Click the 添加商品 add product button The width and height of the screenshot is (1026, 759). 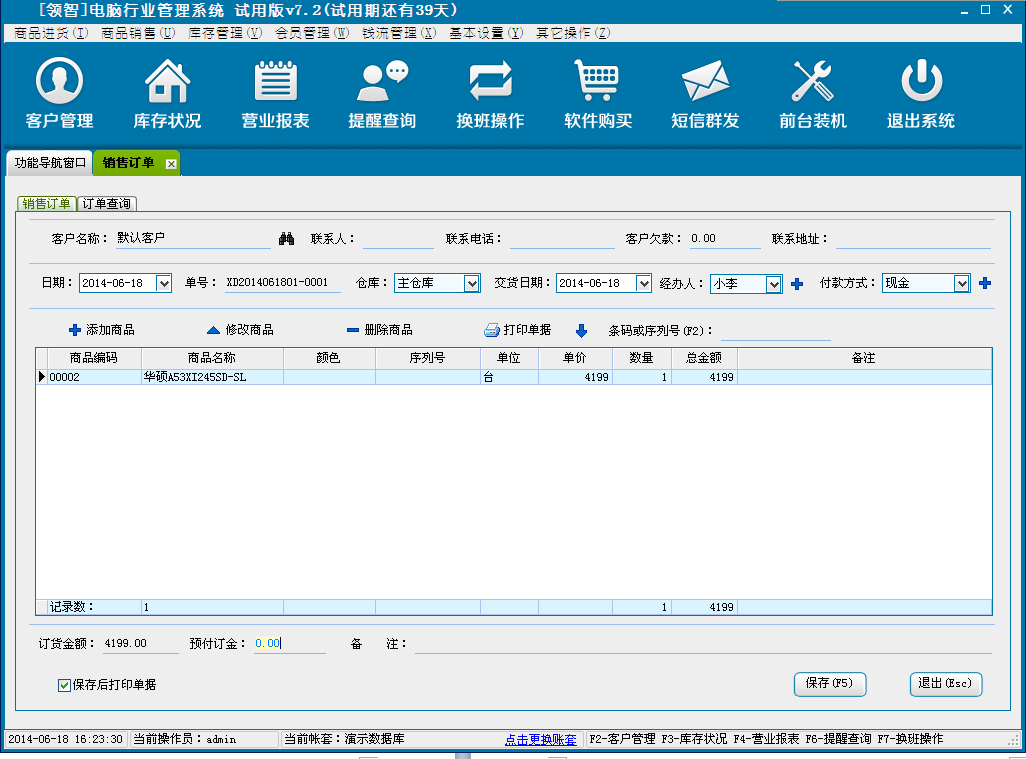pos(101,330)
